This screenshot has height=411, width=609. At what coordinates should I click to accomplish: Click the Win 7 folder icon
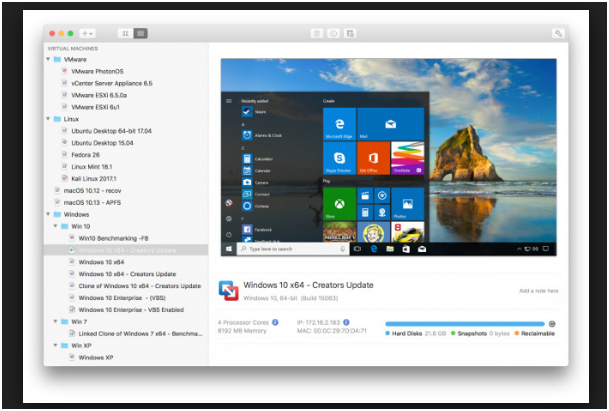[65, 321]
